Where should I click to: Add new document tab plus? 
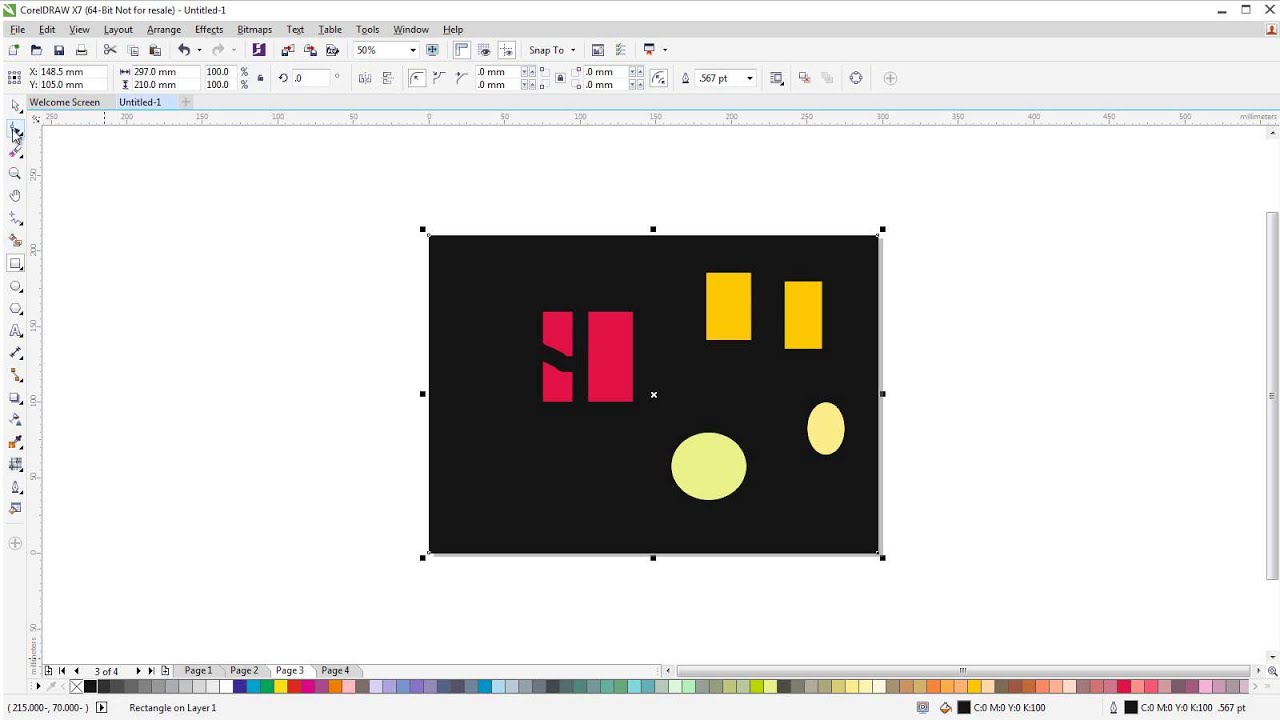185,102
